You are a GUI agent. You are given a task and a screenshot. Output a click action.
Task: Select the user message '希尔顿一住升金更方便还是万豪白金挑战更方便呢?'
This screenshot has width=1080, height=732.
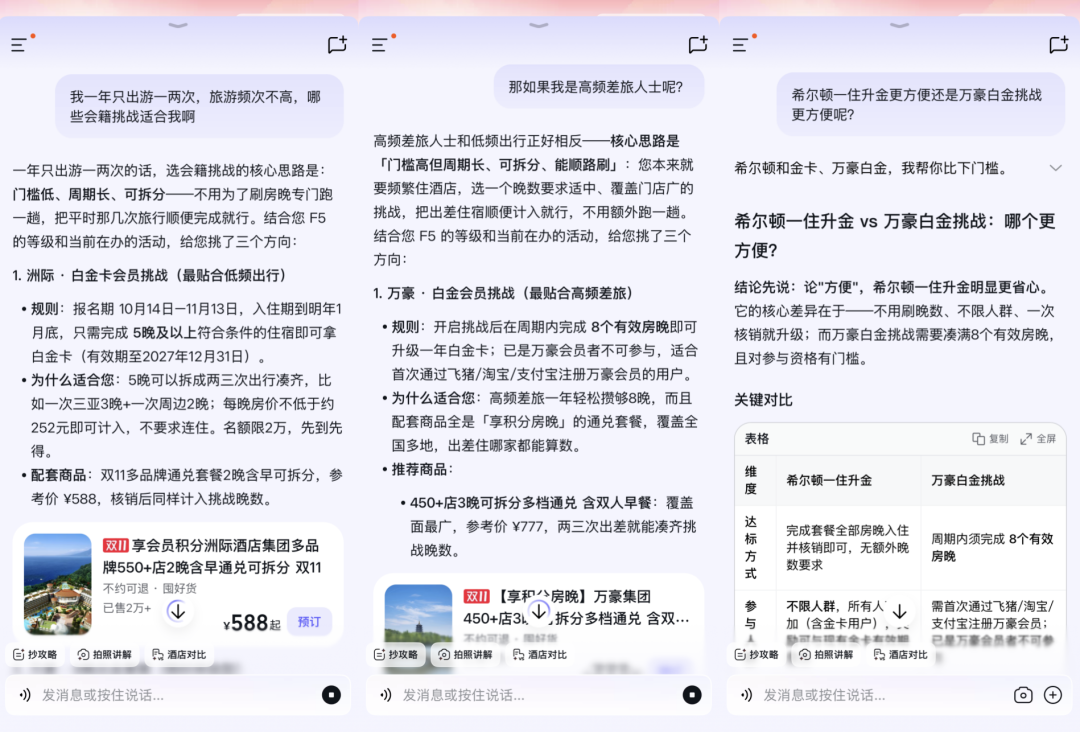[921, 105]
